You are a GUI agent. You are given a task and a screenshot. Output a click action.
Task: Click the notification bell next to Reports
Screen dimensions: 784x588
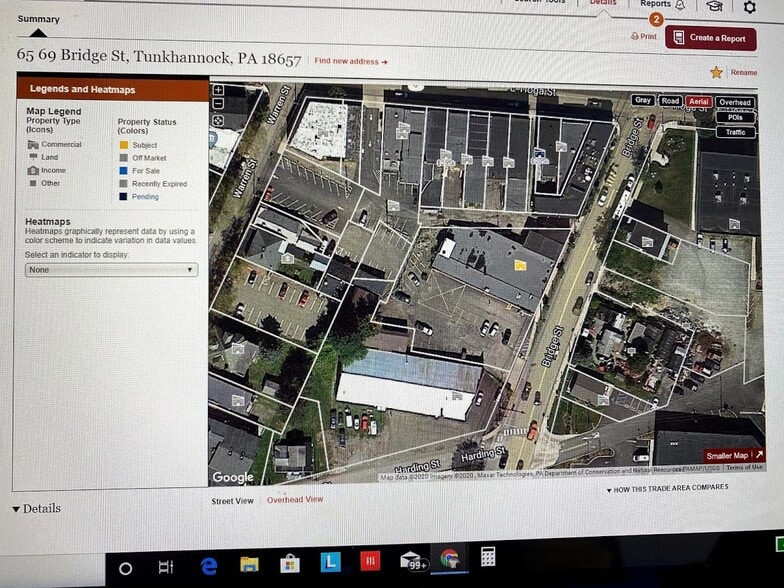point(680,5)
